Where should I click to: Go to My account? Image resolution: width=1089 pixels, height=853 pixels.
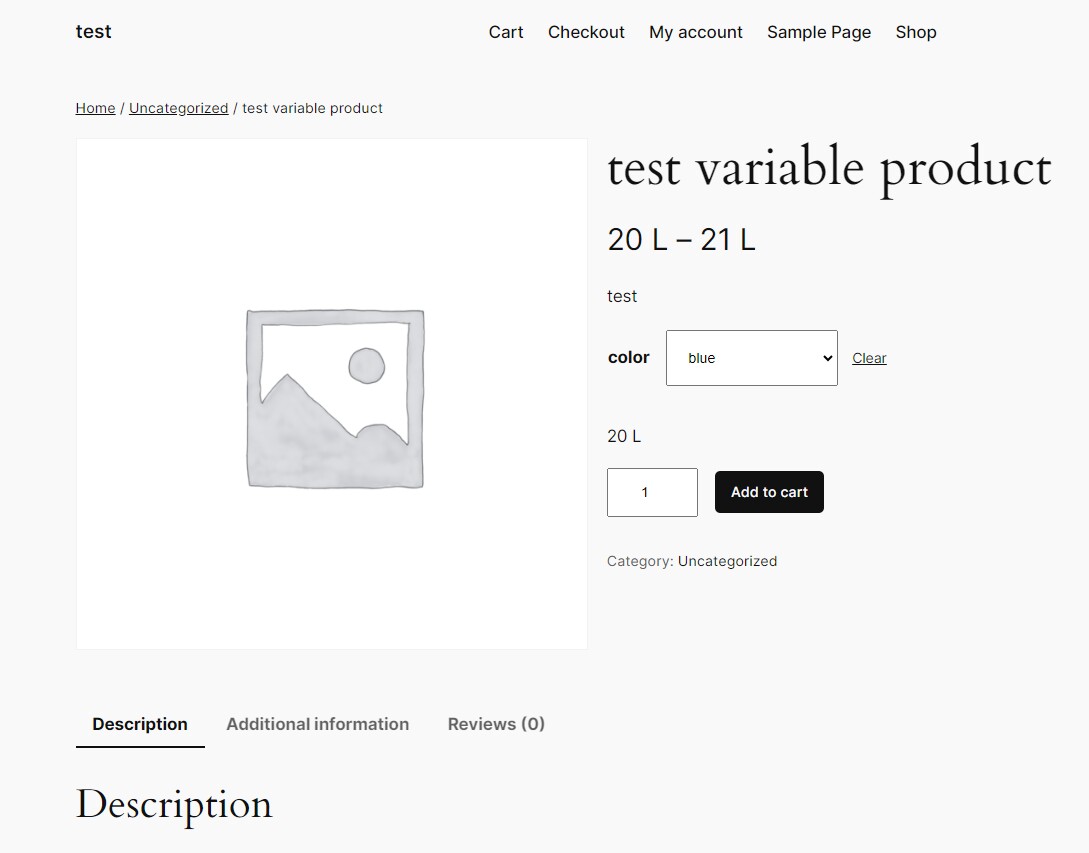695,32
